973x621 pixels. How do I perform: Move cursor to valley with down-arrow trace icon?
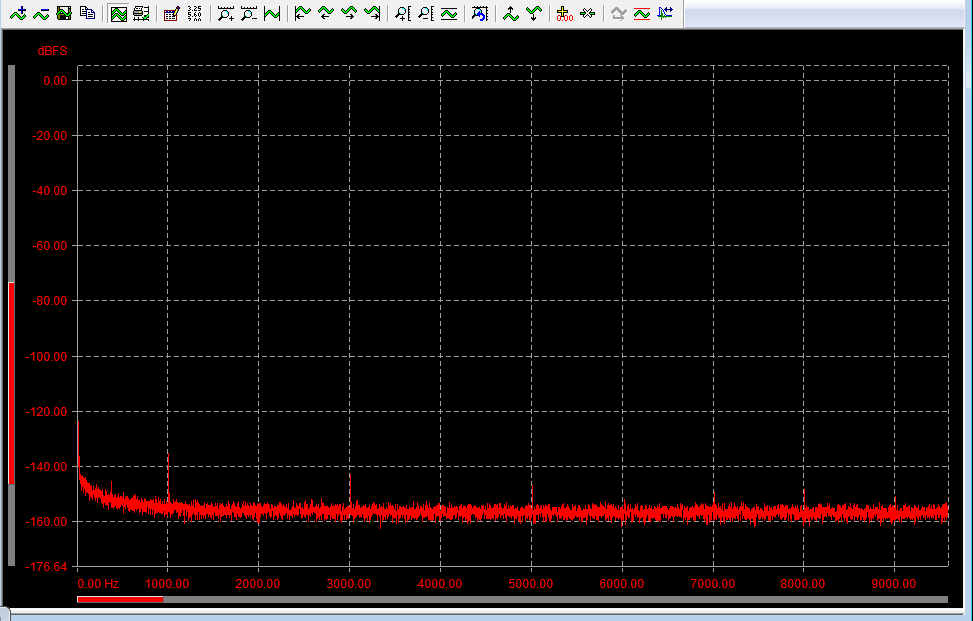534,13
